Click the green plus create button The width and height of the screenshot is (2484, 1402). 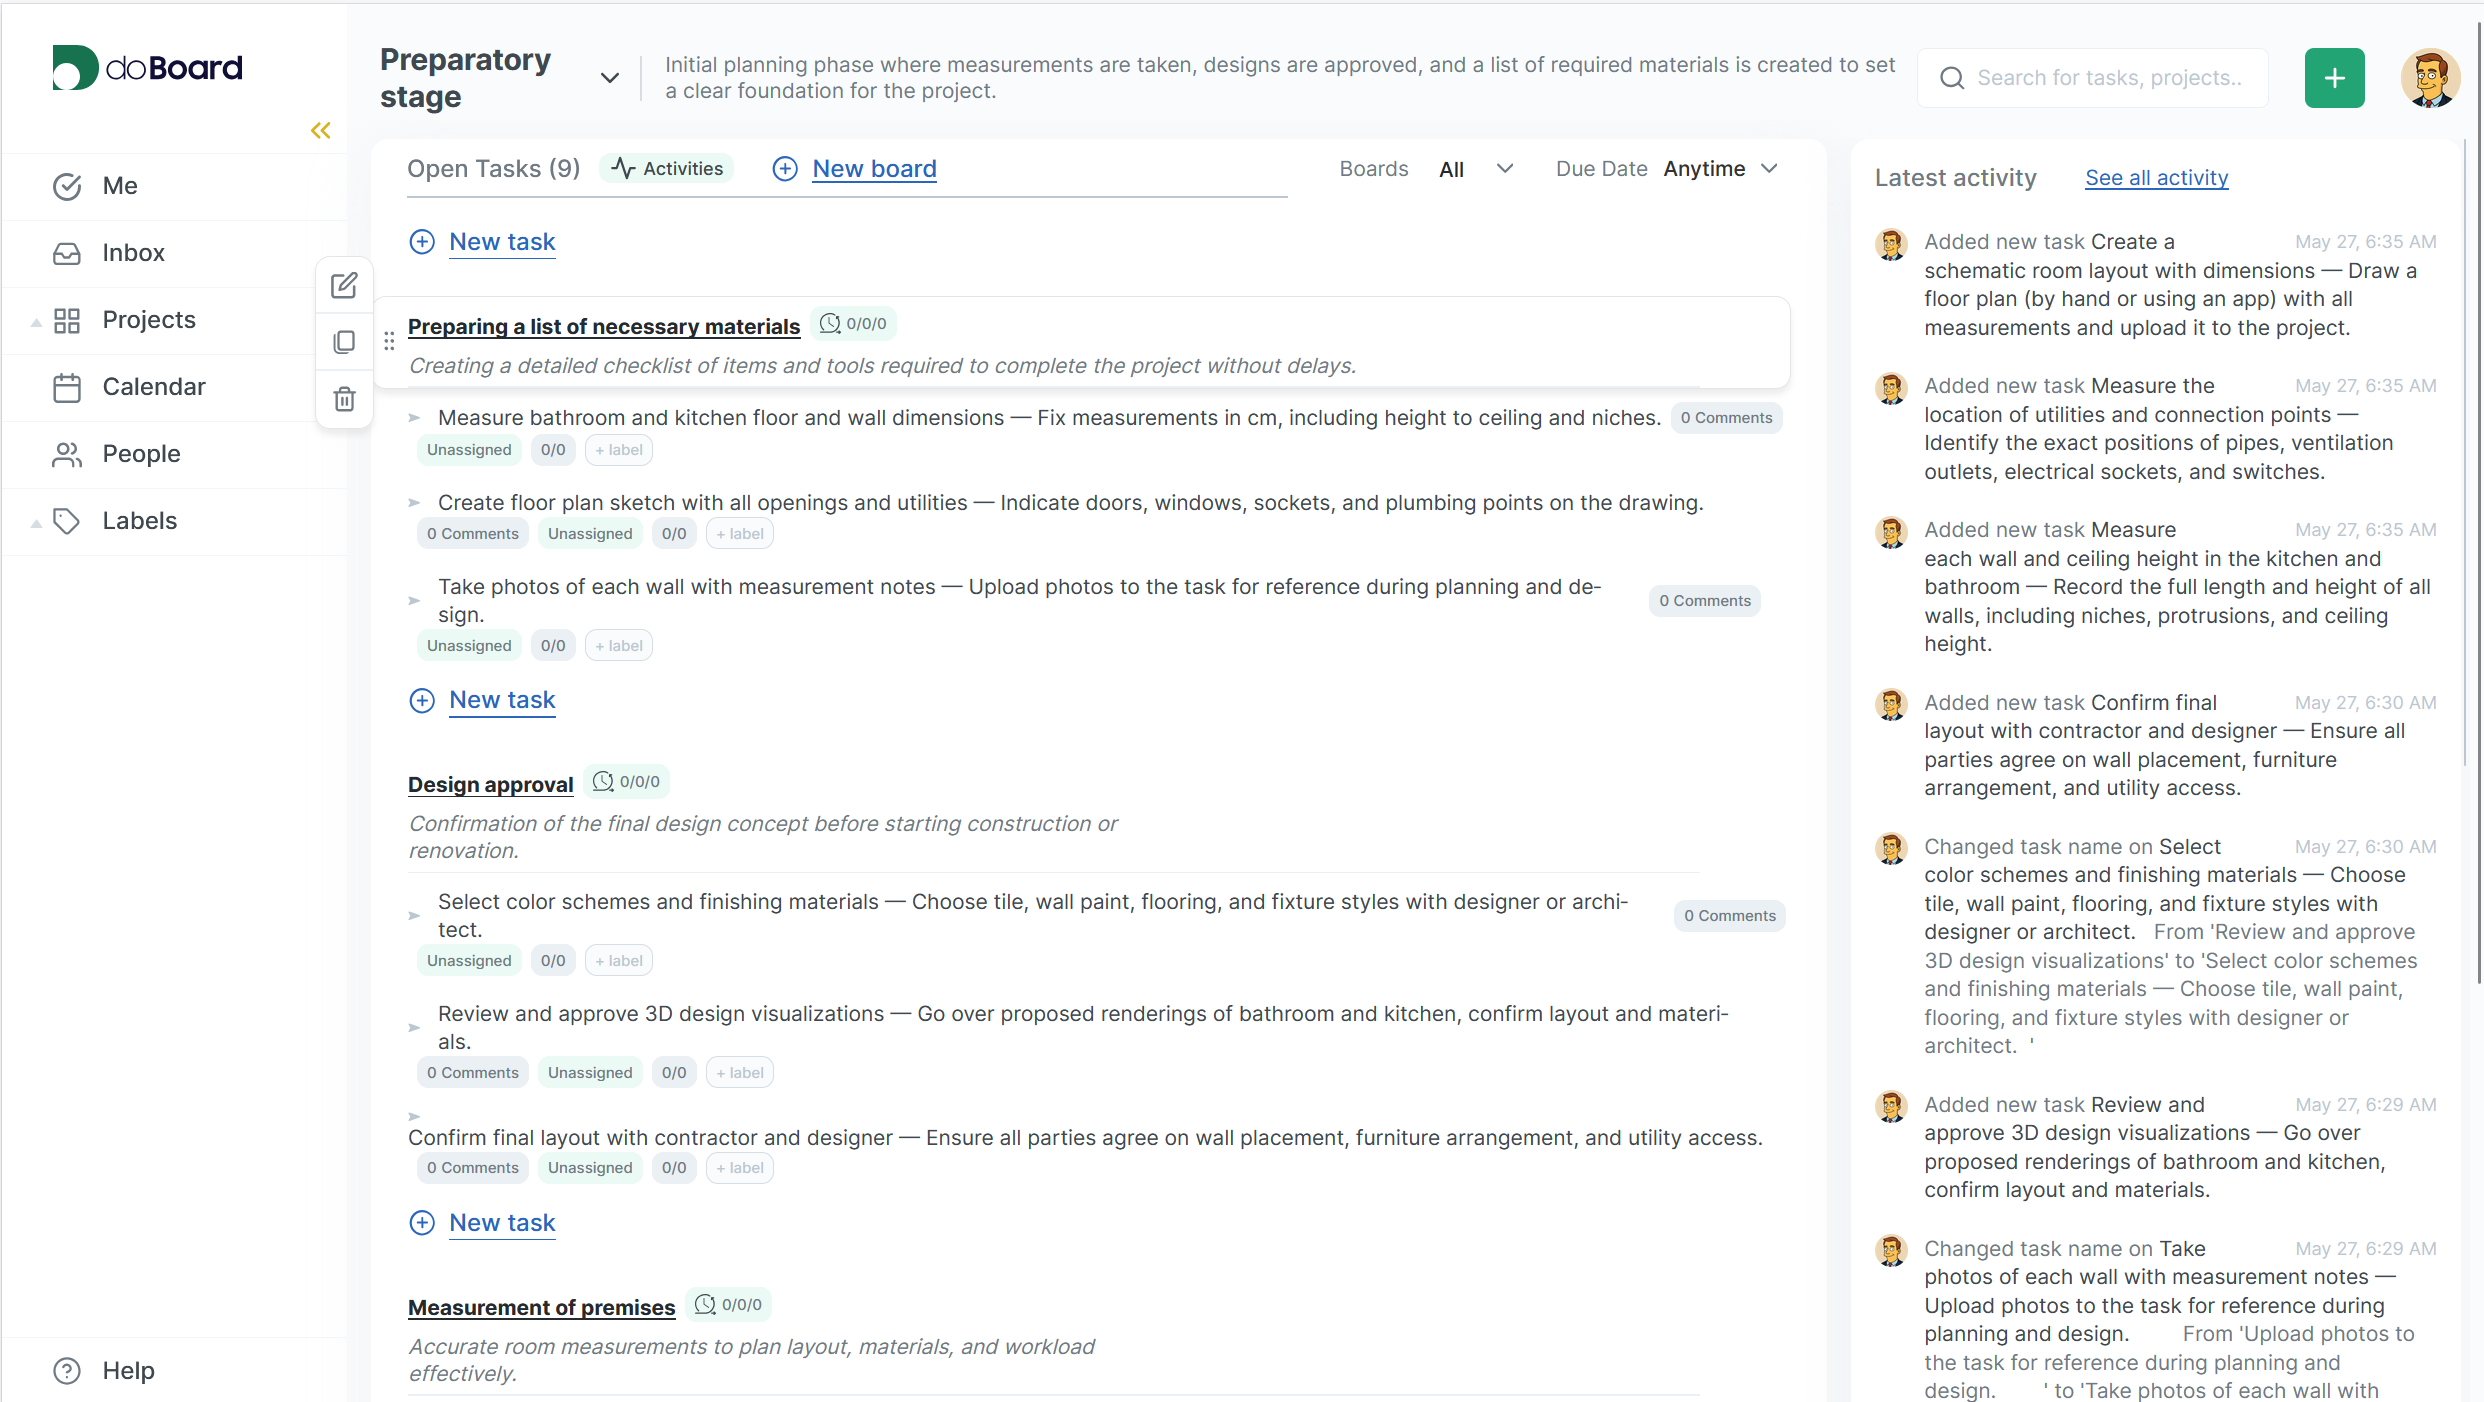(x=2334, y=77)
